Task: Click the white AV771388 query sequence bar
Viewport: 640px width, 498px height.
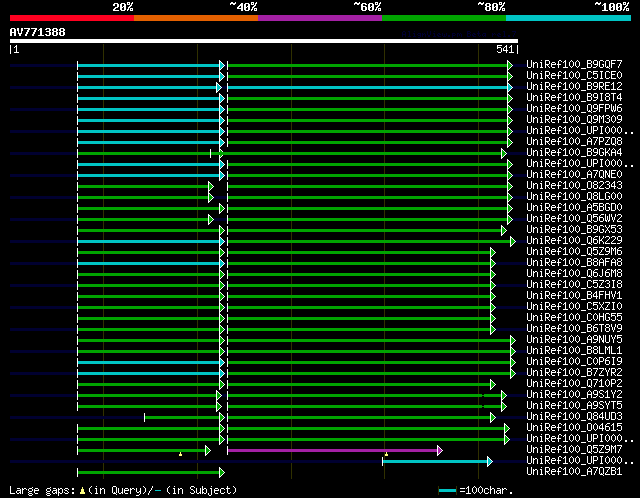Action: [x=264, y=41]
